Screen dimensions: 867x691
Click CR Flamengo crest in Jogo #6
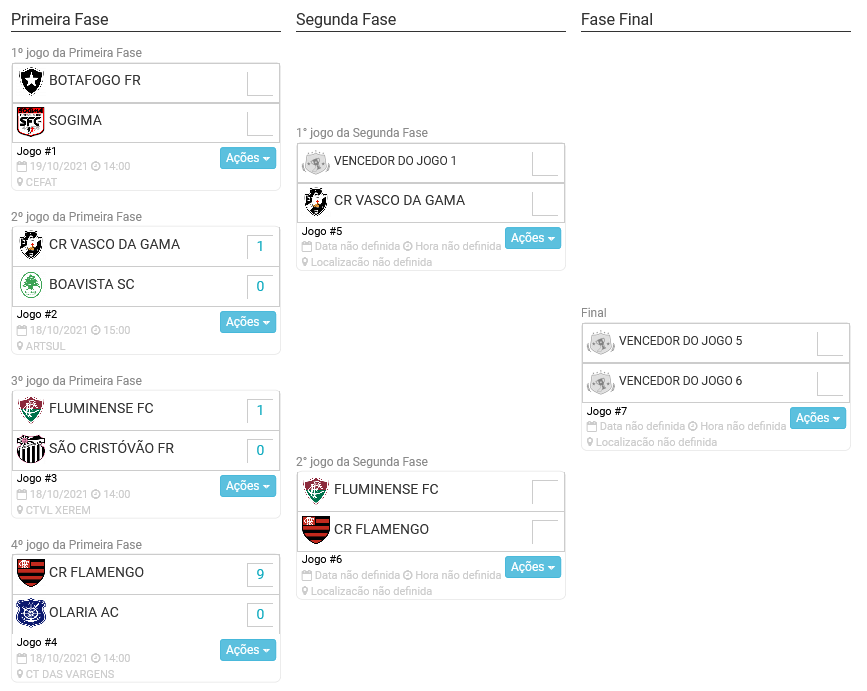(x=316, y=530)
